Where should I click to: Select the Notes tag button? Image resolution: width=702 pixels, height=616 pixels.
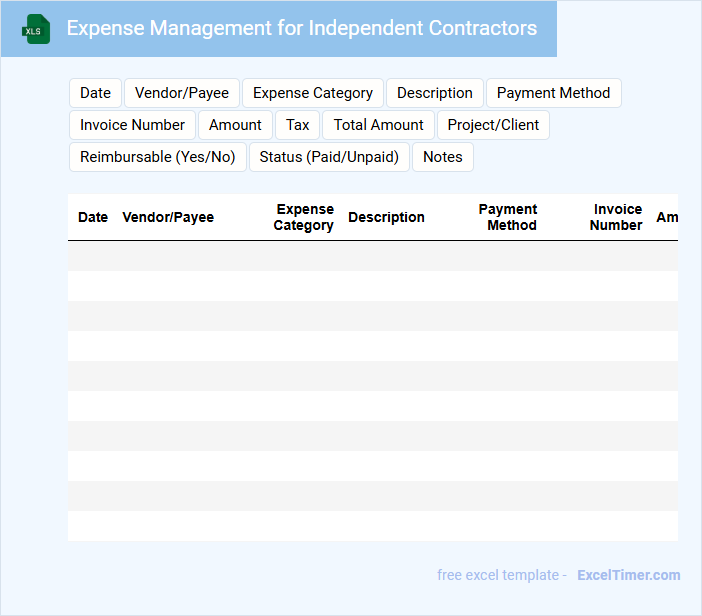[x=443, y=157]
